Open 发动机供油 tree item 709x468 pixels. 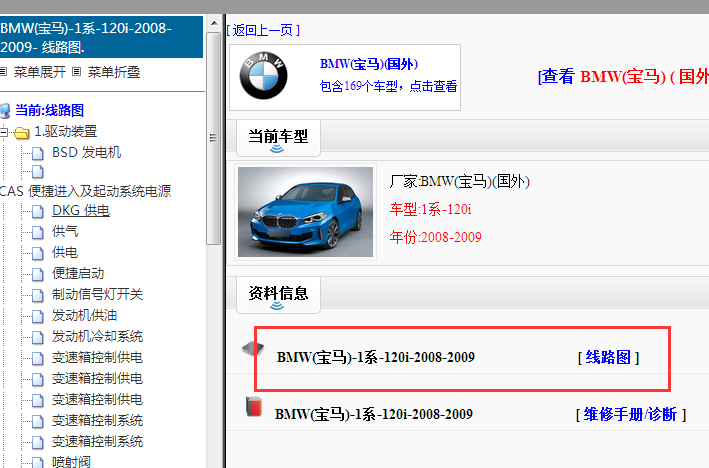click(x=84, y=315)
